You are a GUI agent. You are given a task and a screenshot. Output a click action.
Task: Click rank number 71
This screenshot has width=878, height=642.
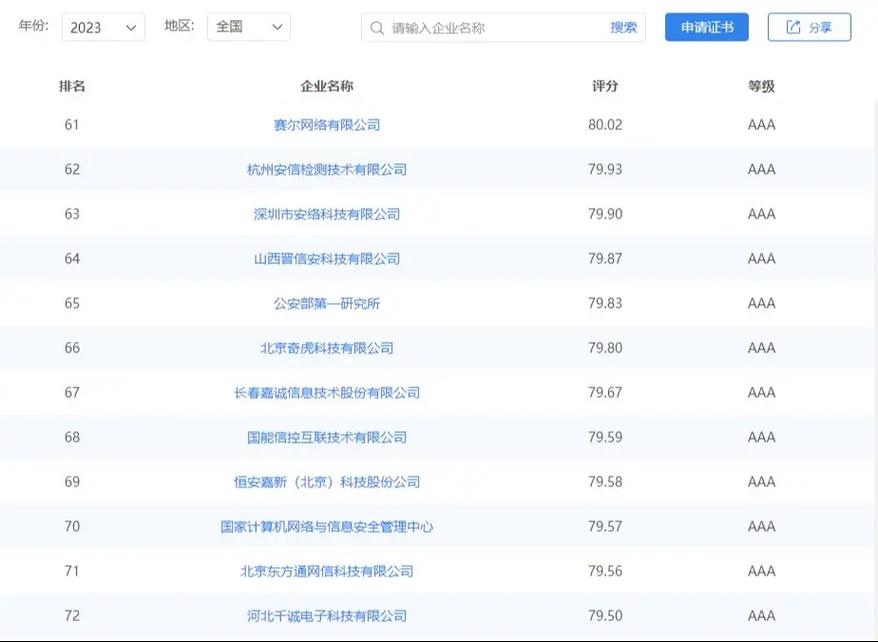pos(72,571)
